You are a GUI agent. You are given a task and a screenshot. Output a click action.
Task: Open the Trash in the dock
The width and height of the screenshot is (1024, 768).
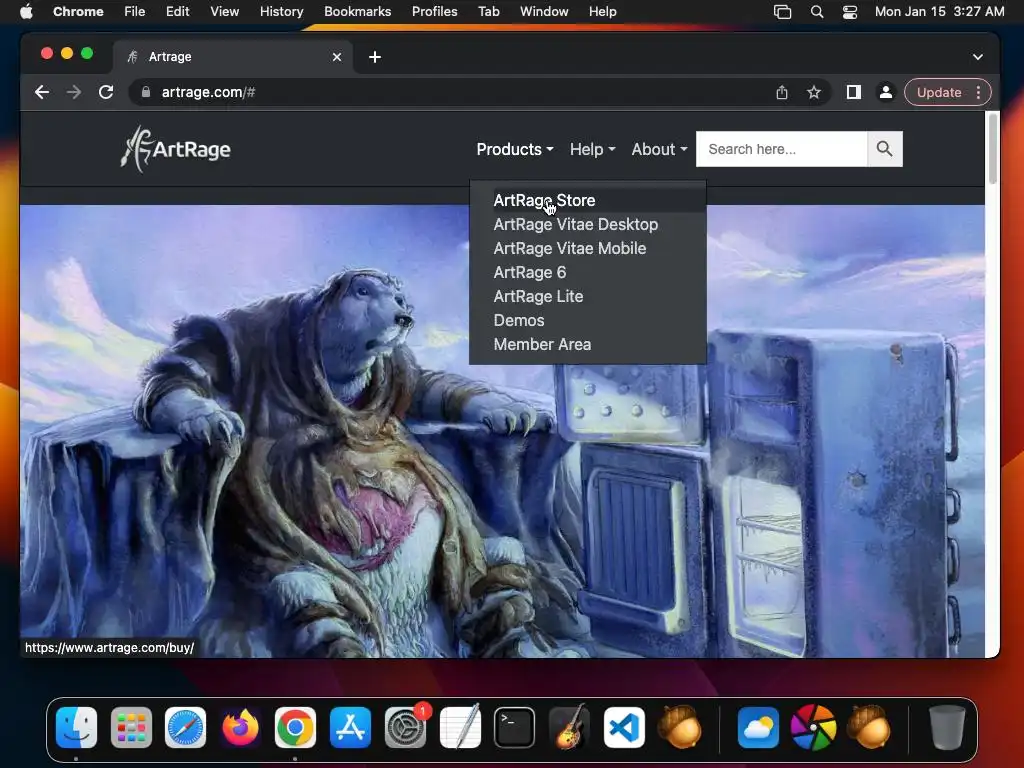point(947,727)
